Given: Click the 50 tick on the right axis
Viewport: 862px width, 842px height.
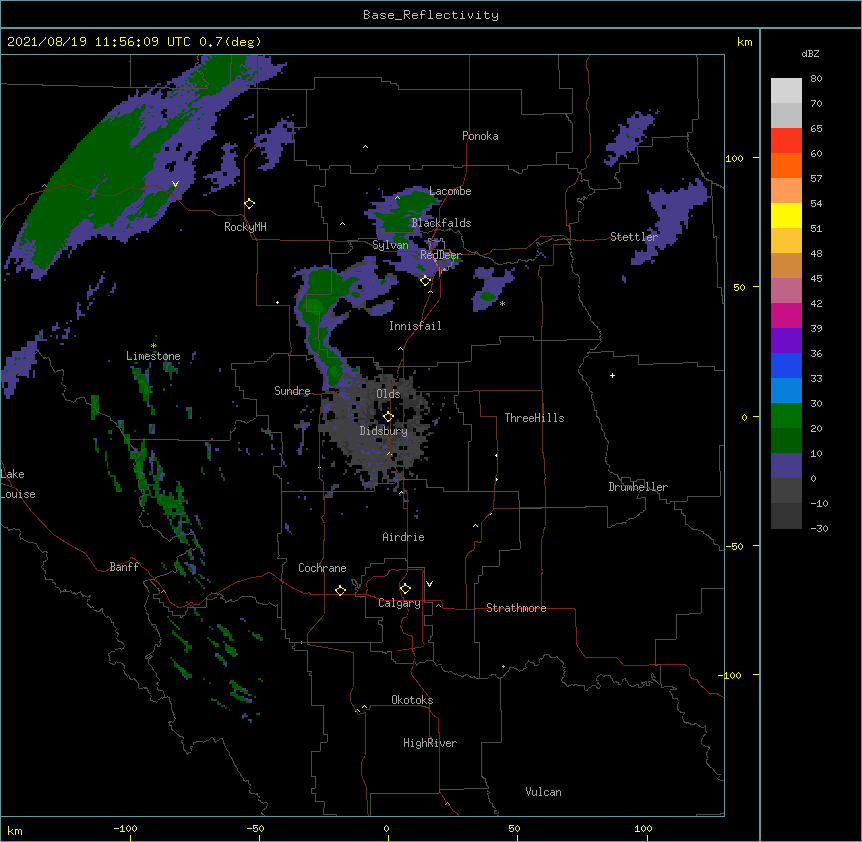Looking at the screenshot, I should pos(739,287).
